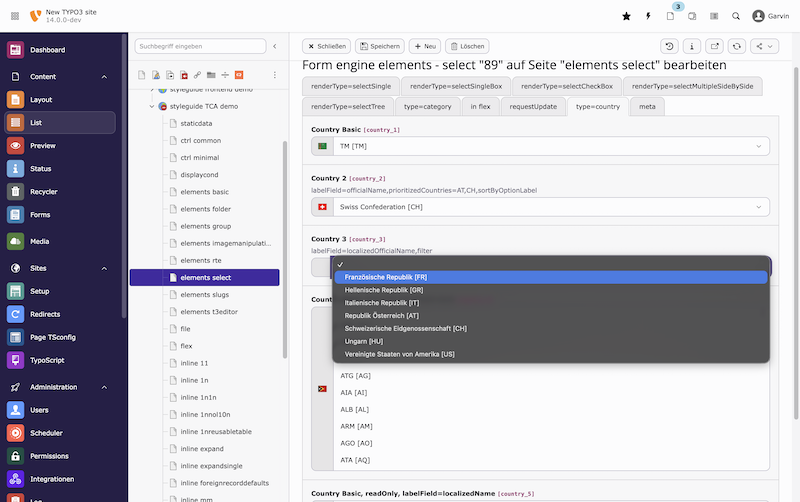The image size is (800, 502).
Task: Open the Country 2 dropdown
Action: point(541,207)
